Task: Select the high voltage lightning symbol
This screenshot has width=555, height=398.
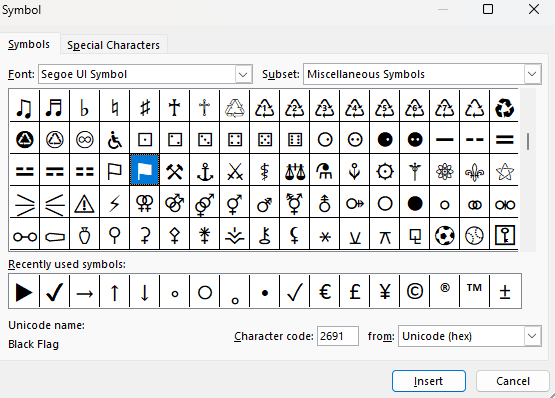Action: [x=114, y=203]
